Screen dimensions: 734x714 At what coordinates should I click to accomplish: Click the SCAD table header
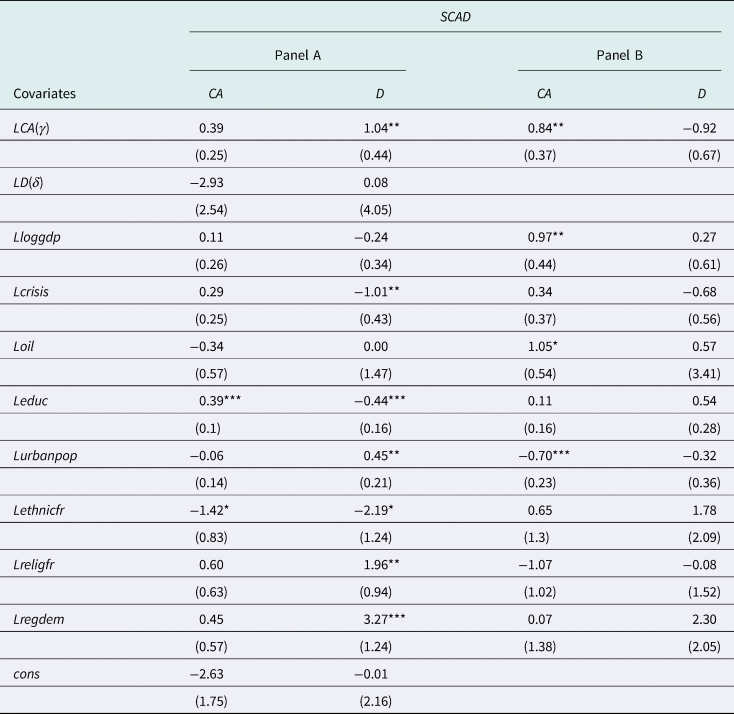[x=456, y=17]
